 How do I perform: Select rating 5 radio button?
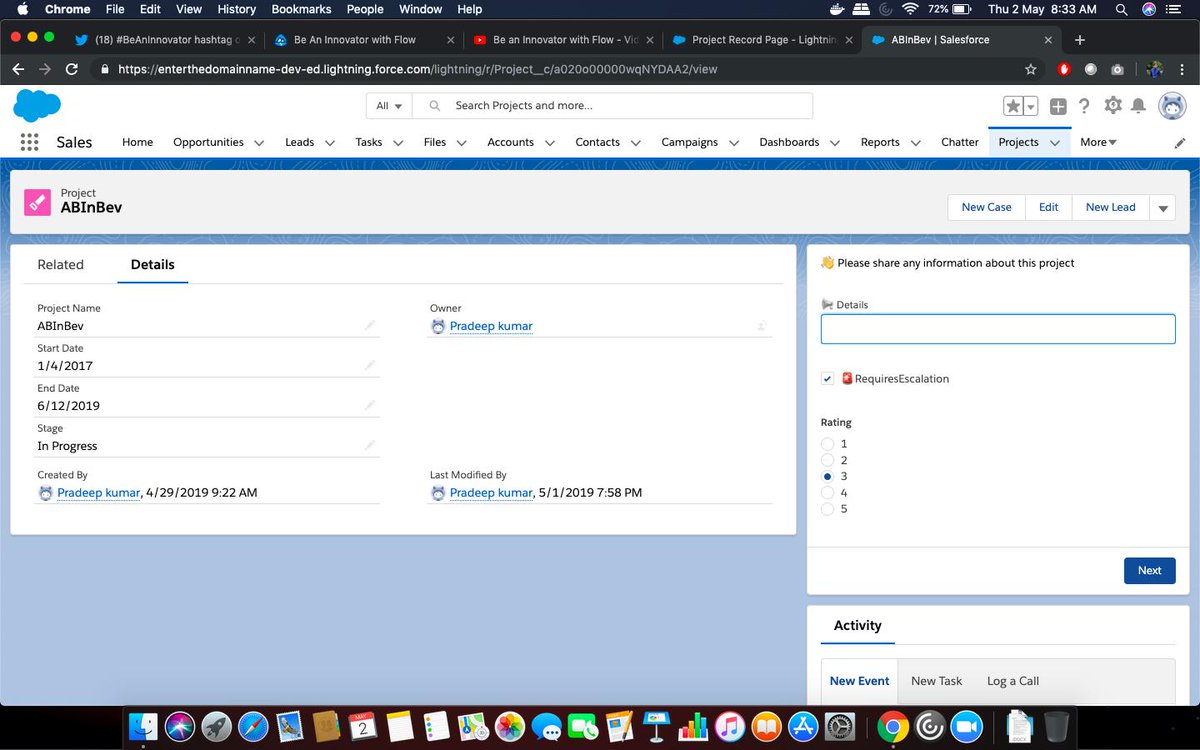point(827,509)
